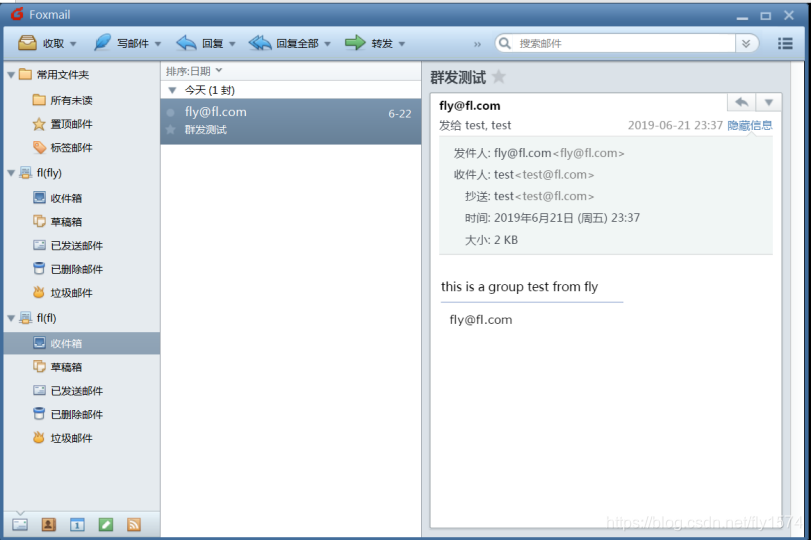Expand the 写邮件 dropdown arrow
The width and height of the screenshot is (812, 541).
pyautogui.click(x=158, y=44)
